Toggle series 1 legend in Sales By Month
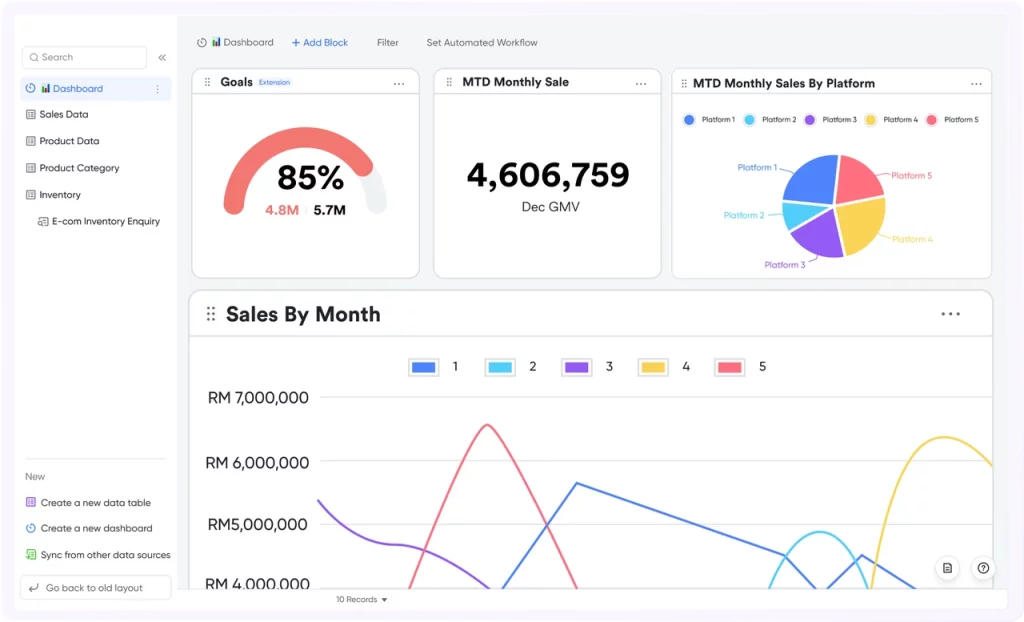This screenshot has width=1024, height=622. (x=433, y=367)
